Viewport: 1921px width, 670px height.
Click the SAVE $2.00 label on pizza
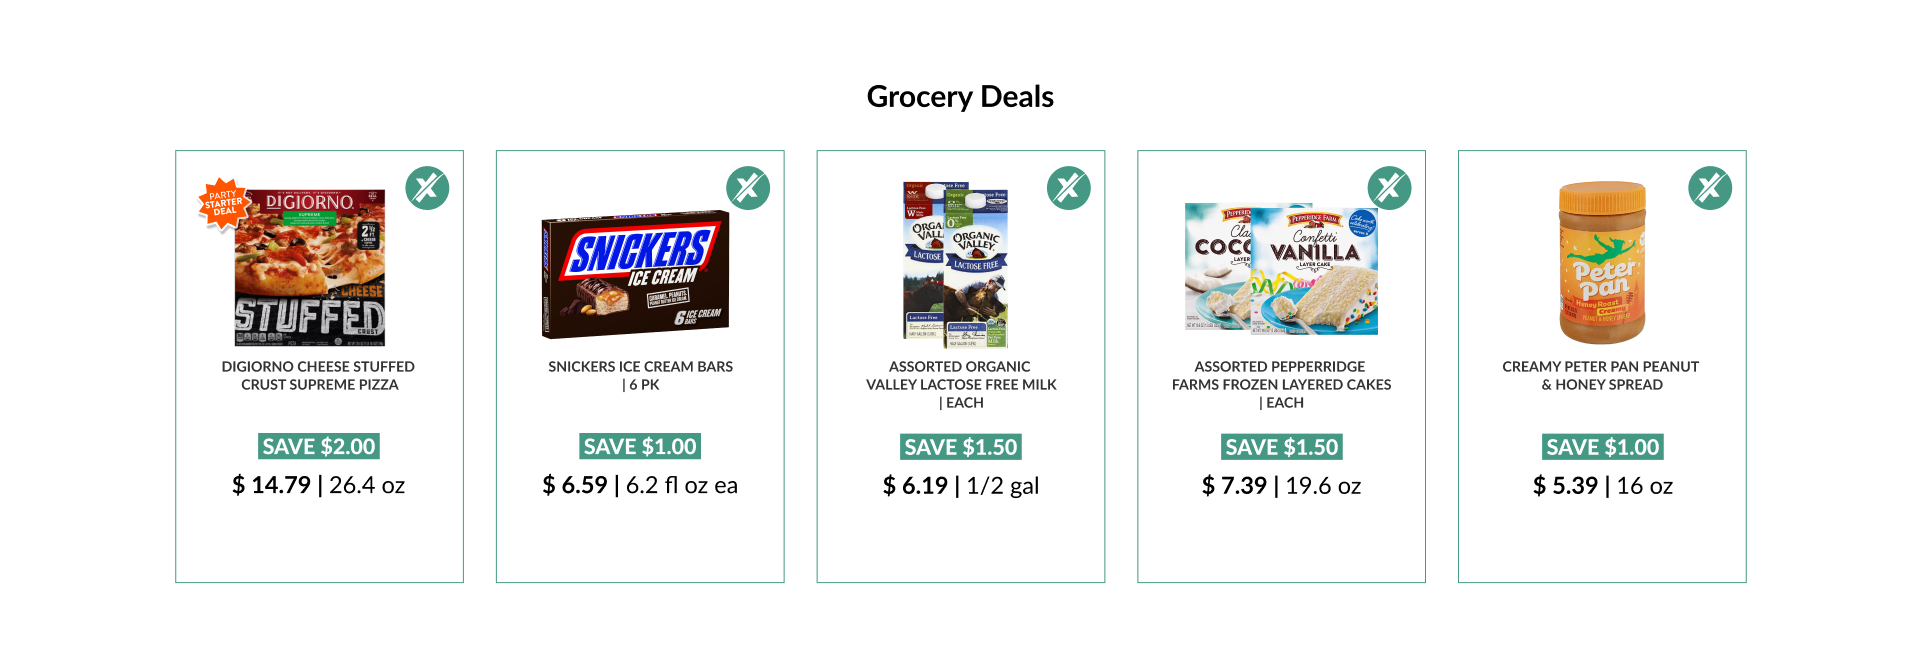tap(319, 447)
